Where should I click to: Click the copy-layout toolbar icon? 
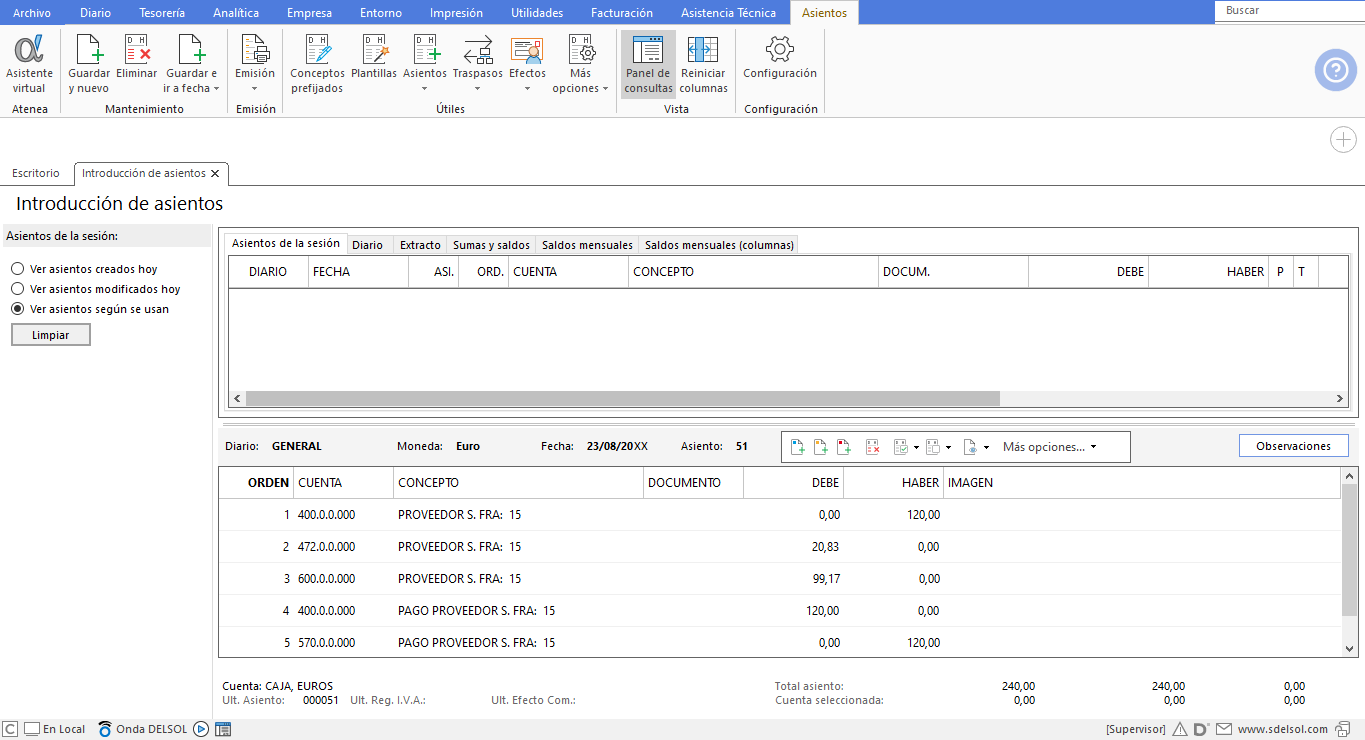point(932,447)
